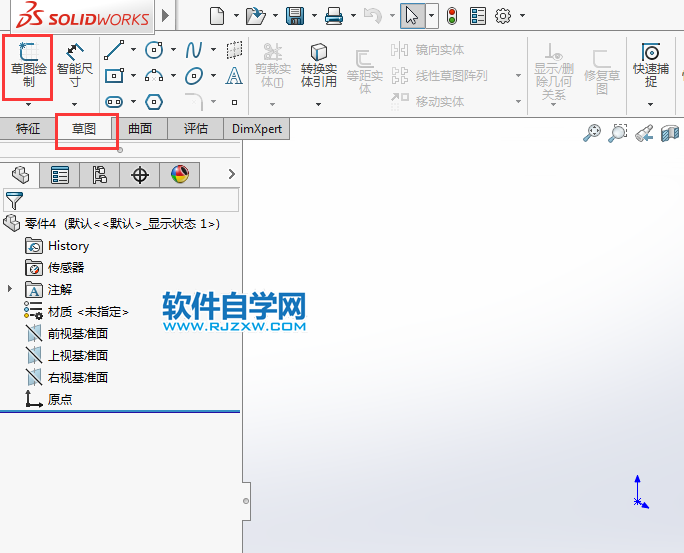The width and height of the screenshot is (684, 553).
Task: Select the Straight Slot tool
Action: tap(114, 102)
